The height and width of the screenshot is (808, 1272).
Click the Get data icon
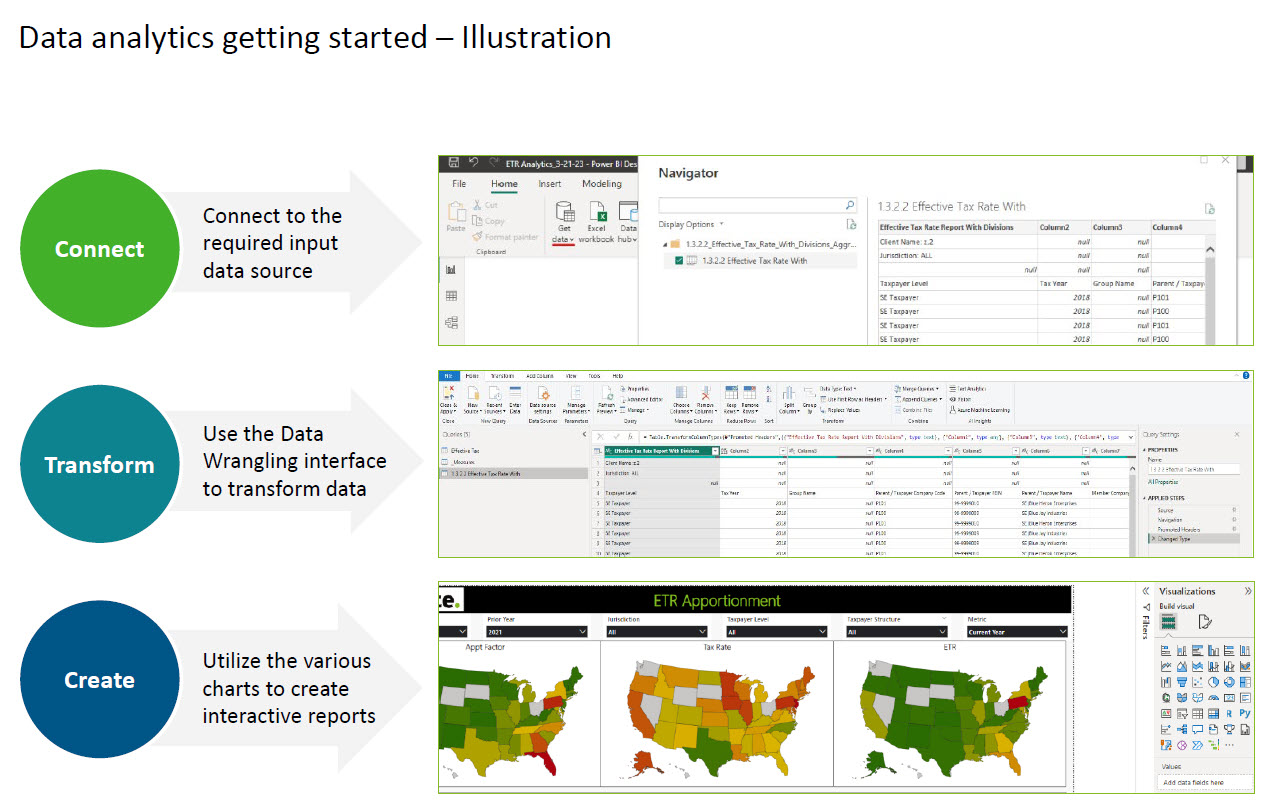point(564,213)
